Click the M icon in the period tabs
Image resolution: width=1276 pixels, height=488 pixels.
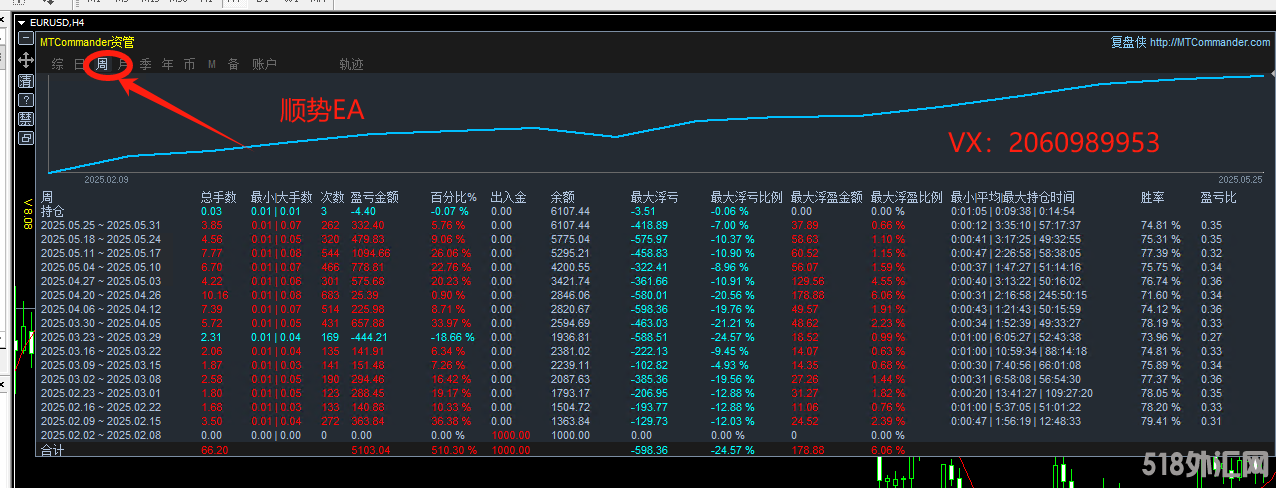point(212,65)
